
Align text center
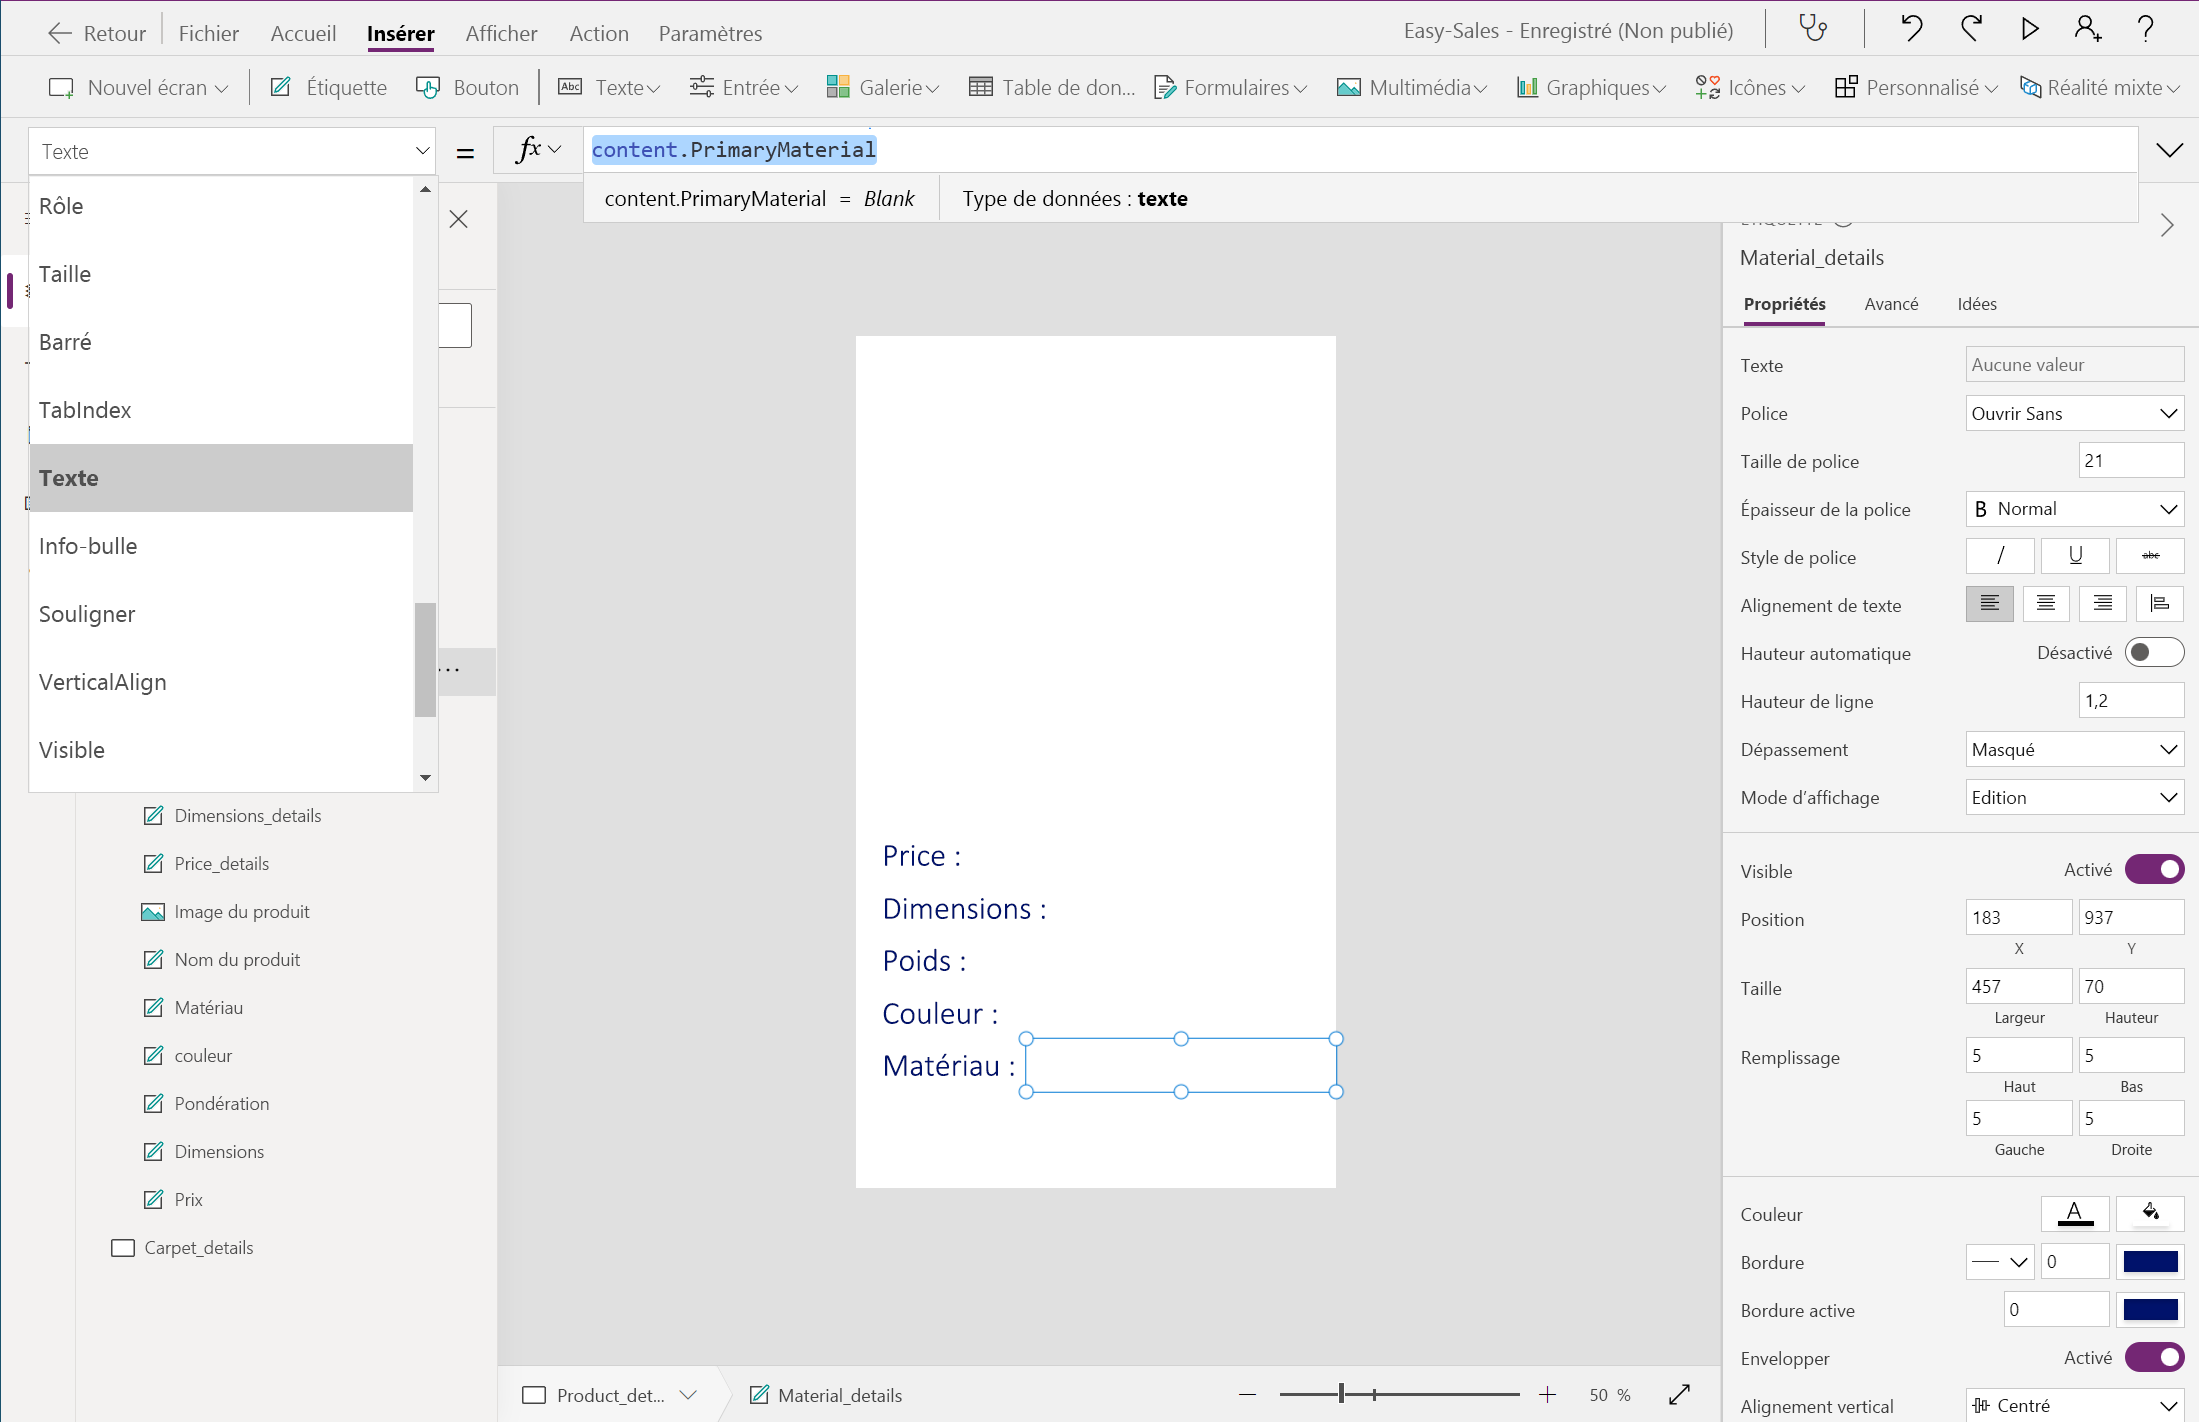(x=2046, y=604)
